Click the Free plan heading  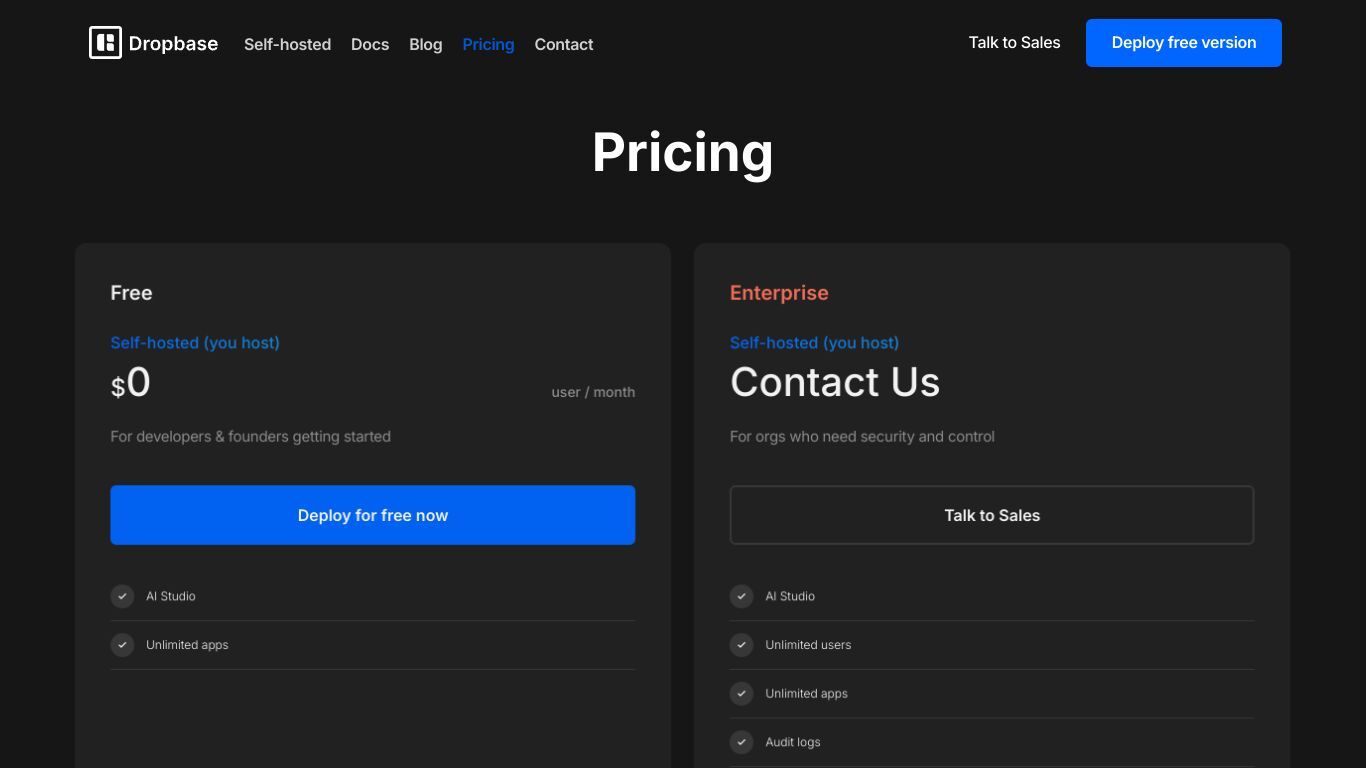pos(131,293)
